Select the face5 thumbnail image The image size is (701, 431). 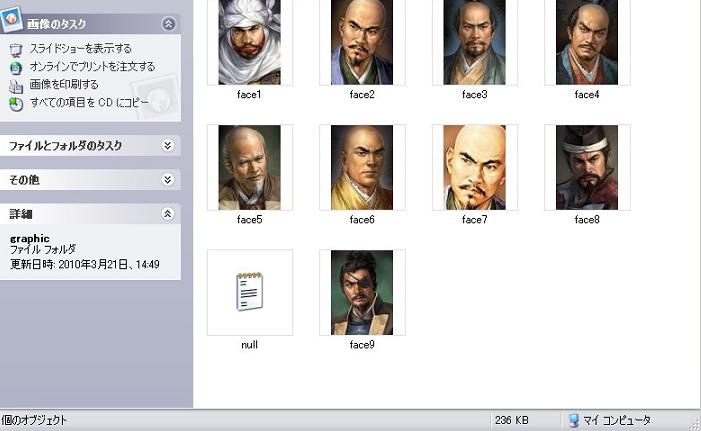coord(249,168)
